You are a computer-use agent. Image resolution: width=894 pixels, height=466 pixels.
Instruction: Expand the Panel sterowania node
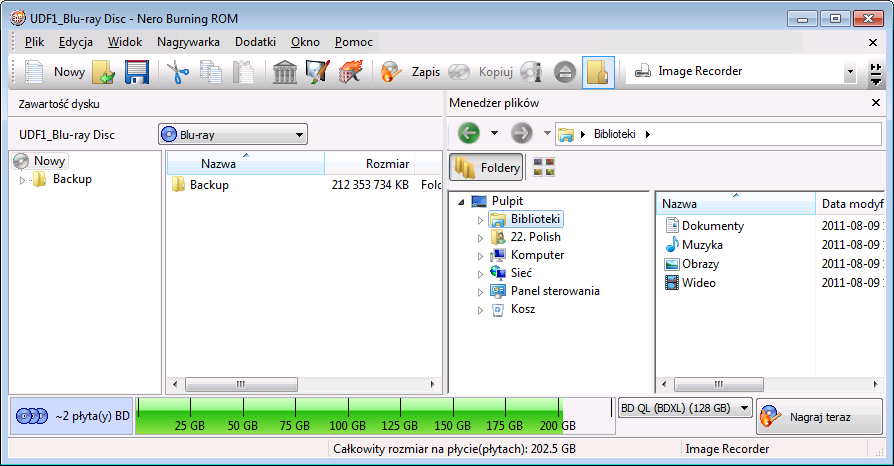480,292
